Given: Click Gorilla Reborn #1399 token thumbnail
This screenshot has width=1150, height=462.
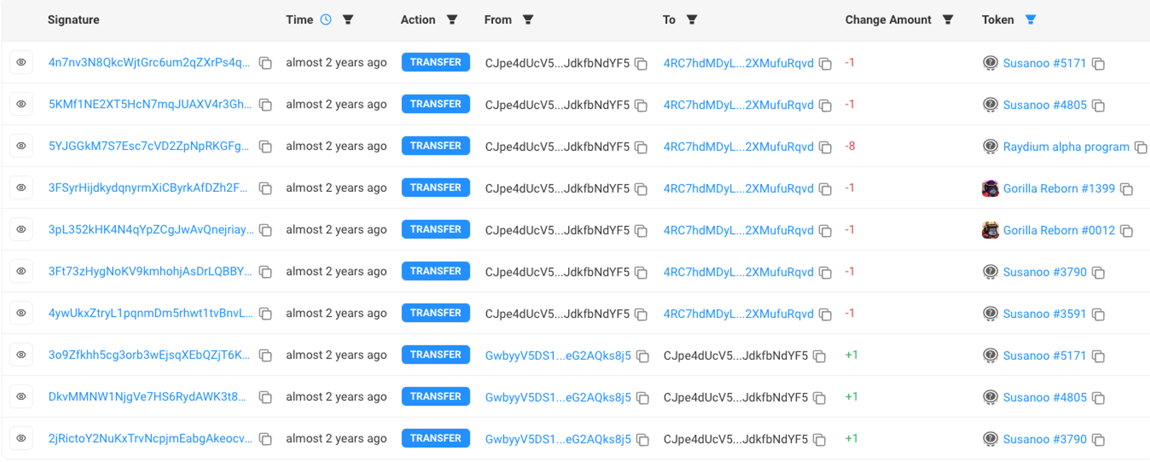Looking at the screenshot, I should pos(990,188).
